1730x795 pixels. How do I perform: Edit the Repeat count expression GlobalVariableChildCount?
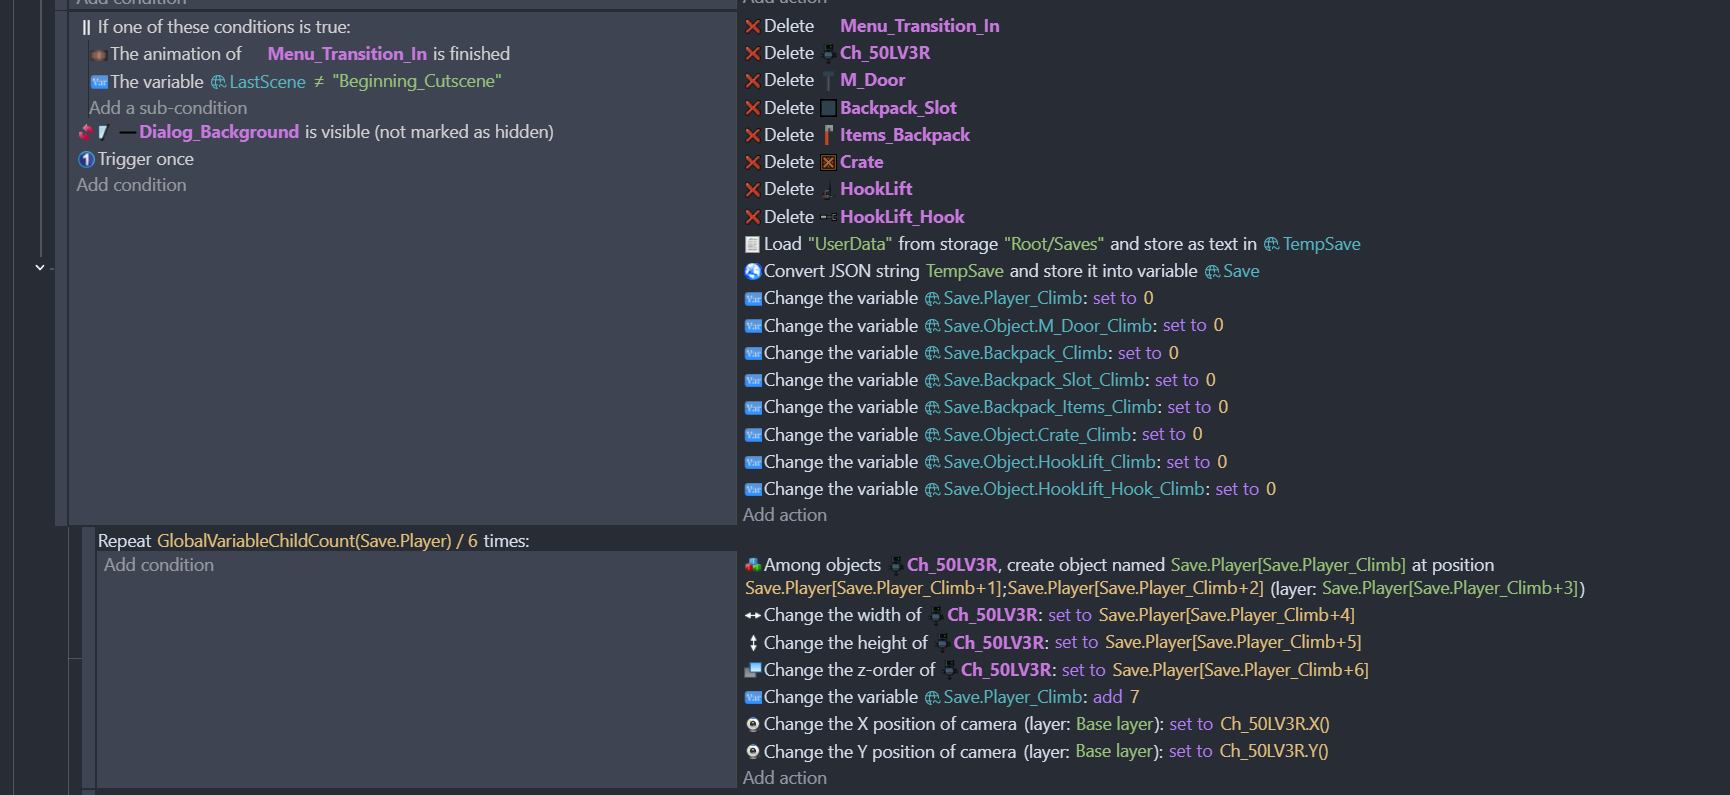pos(304,541)
